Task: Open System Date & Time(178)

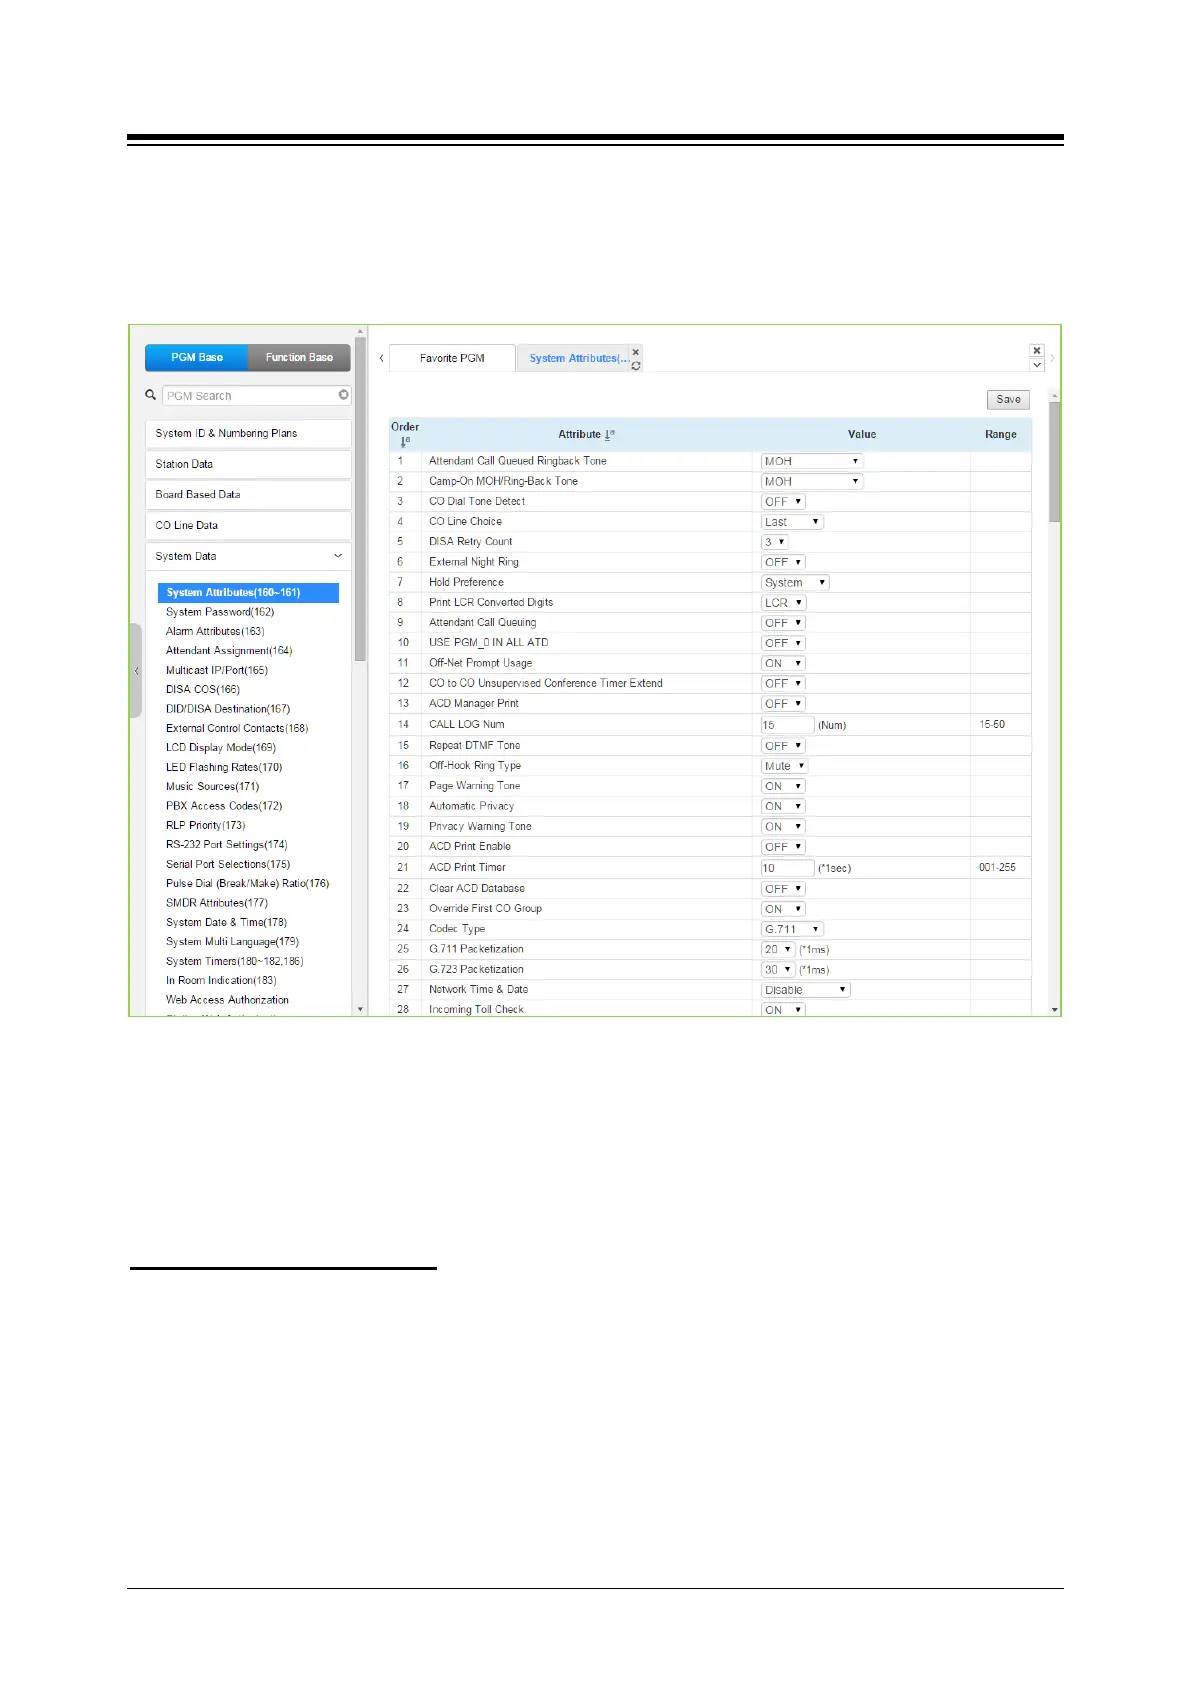Action: click(226, 922)
